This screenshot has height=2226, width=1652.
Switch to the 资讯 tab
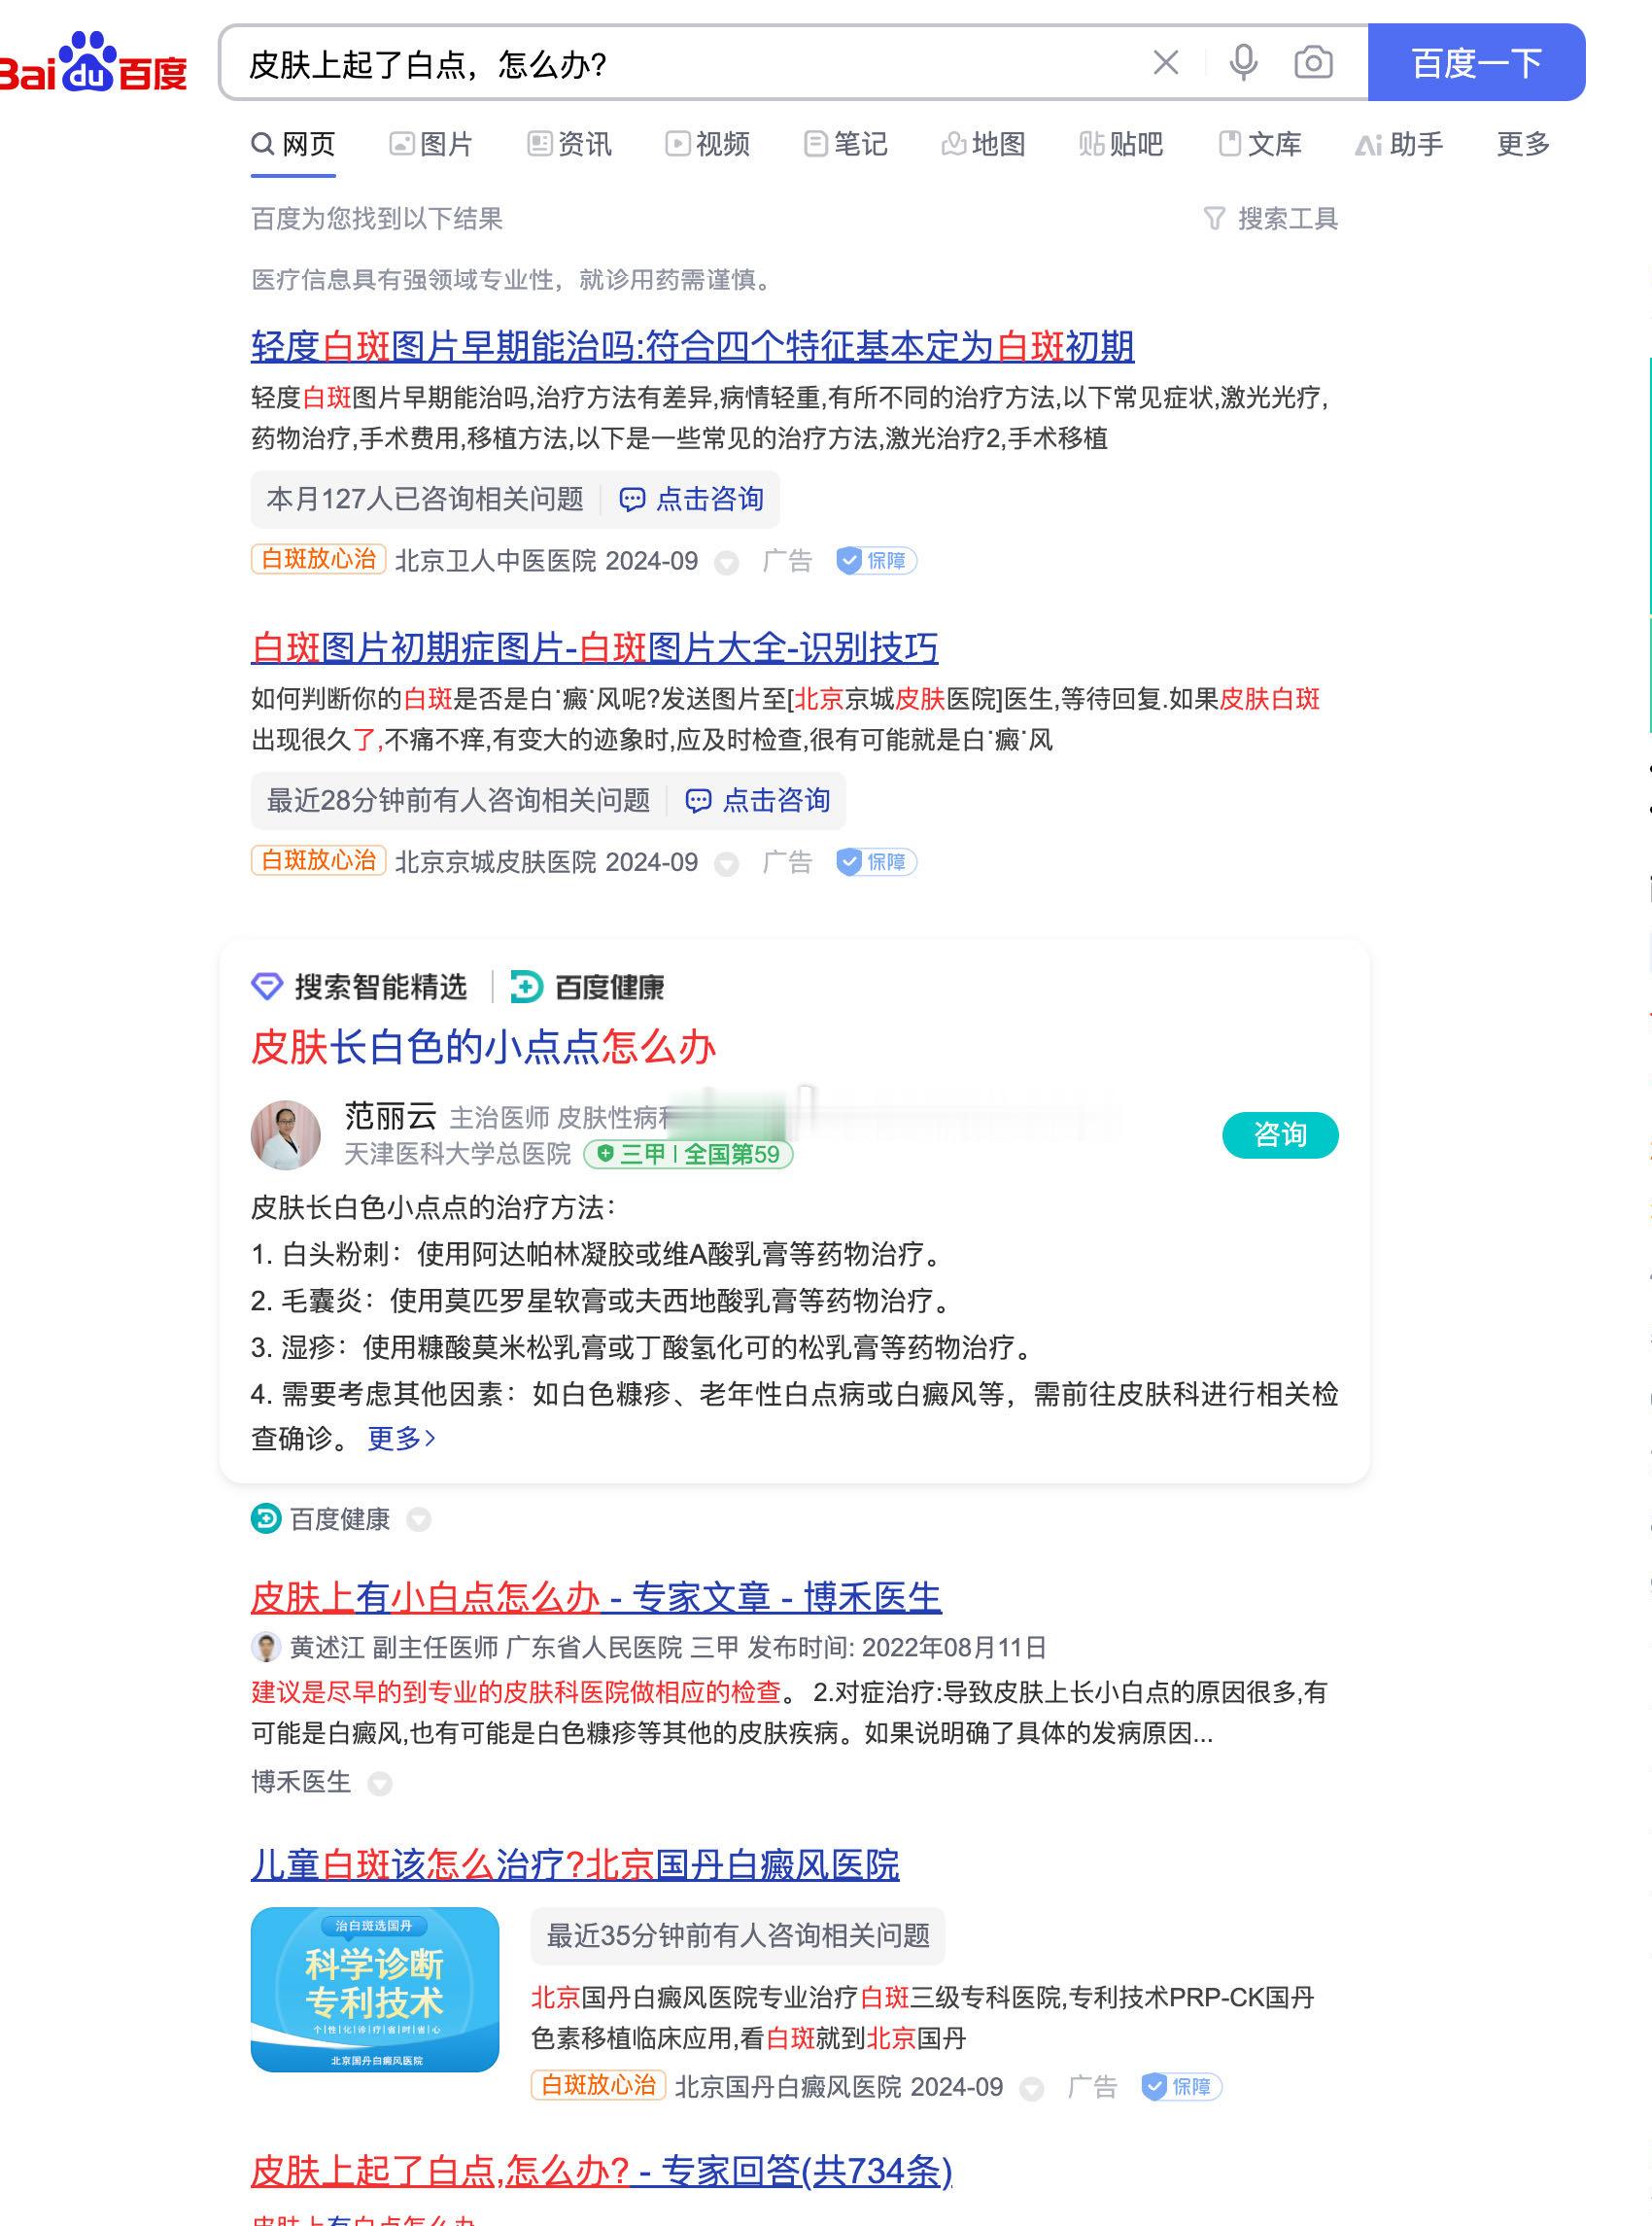(569, 145)
